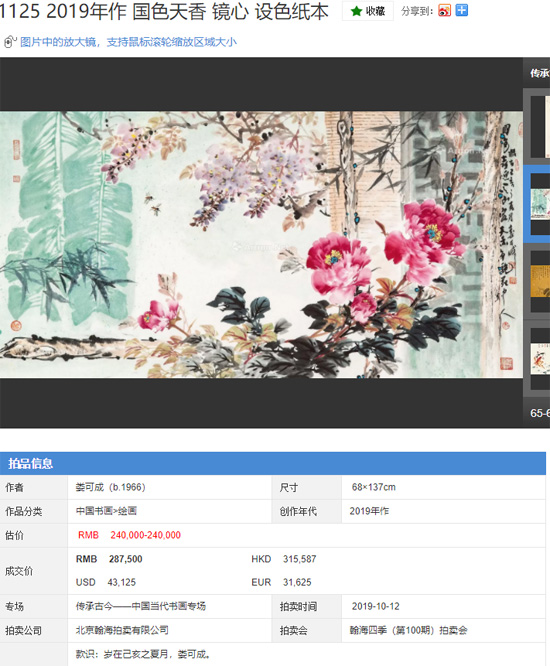Open 传承古今——中国当代书画专场 session link
Viewport: 550px width, 666px height.
tap(141, 606)
